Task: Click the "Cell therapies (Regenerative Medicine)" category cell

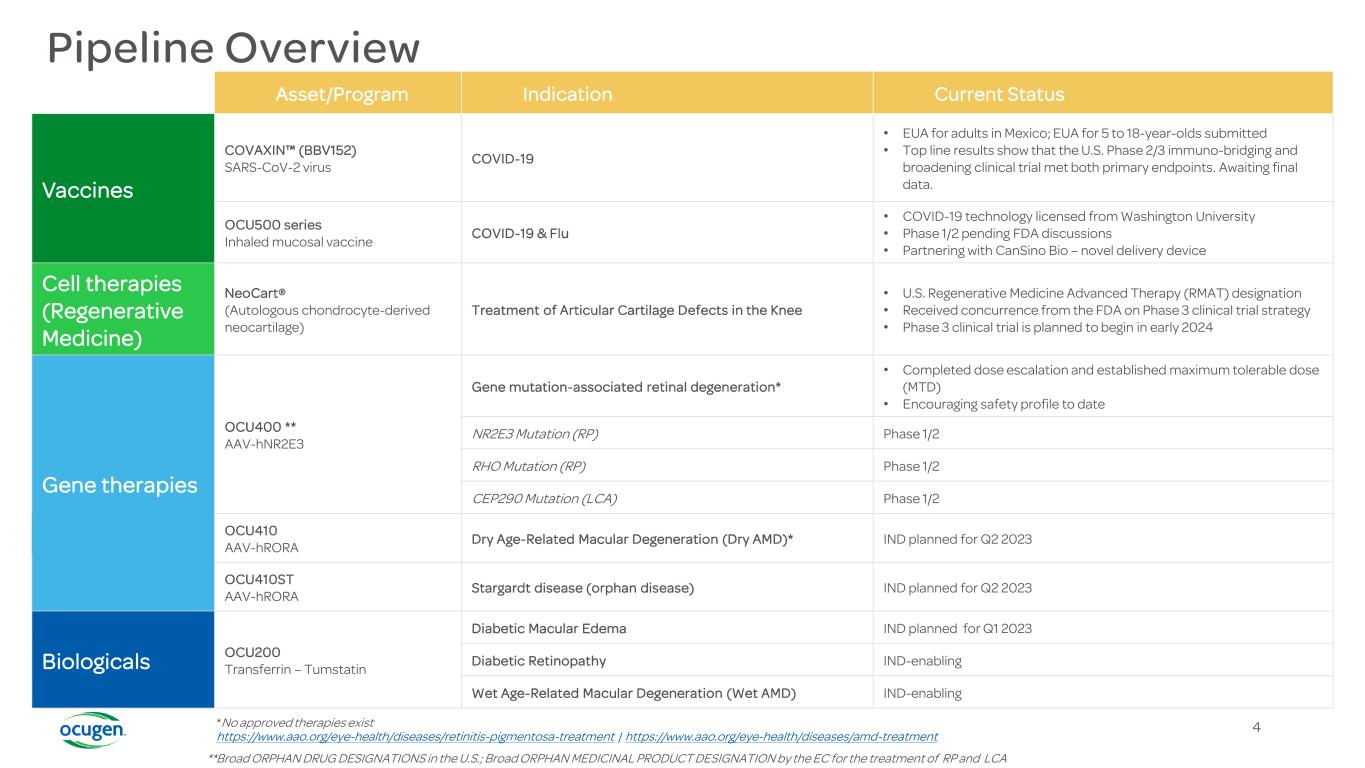Action: 124,310
